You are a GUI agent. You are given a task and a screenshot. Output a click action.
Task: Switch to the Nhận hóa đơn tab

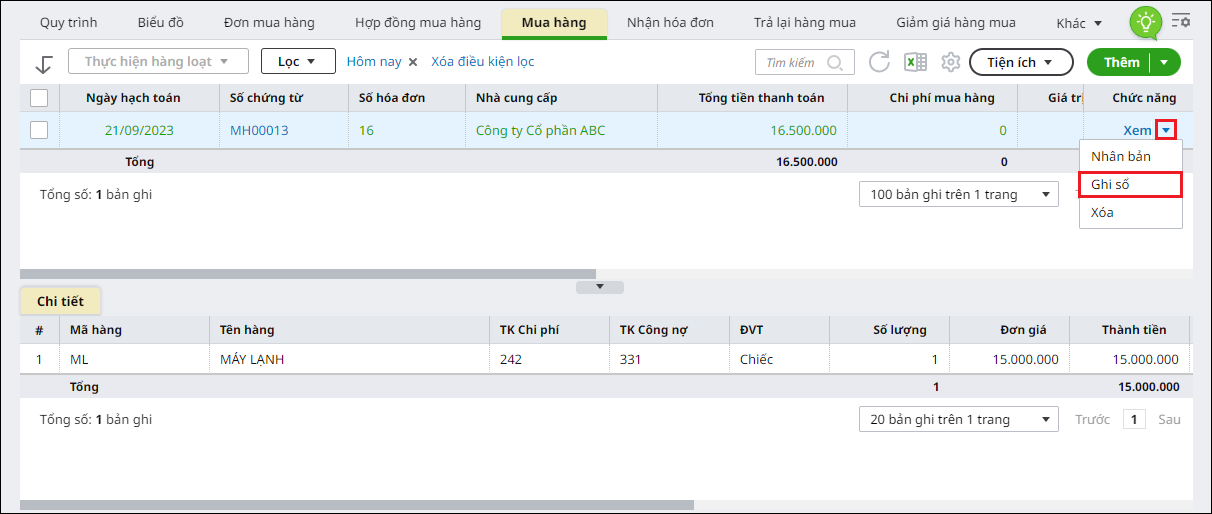670,22
